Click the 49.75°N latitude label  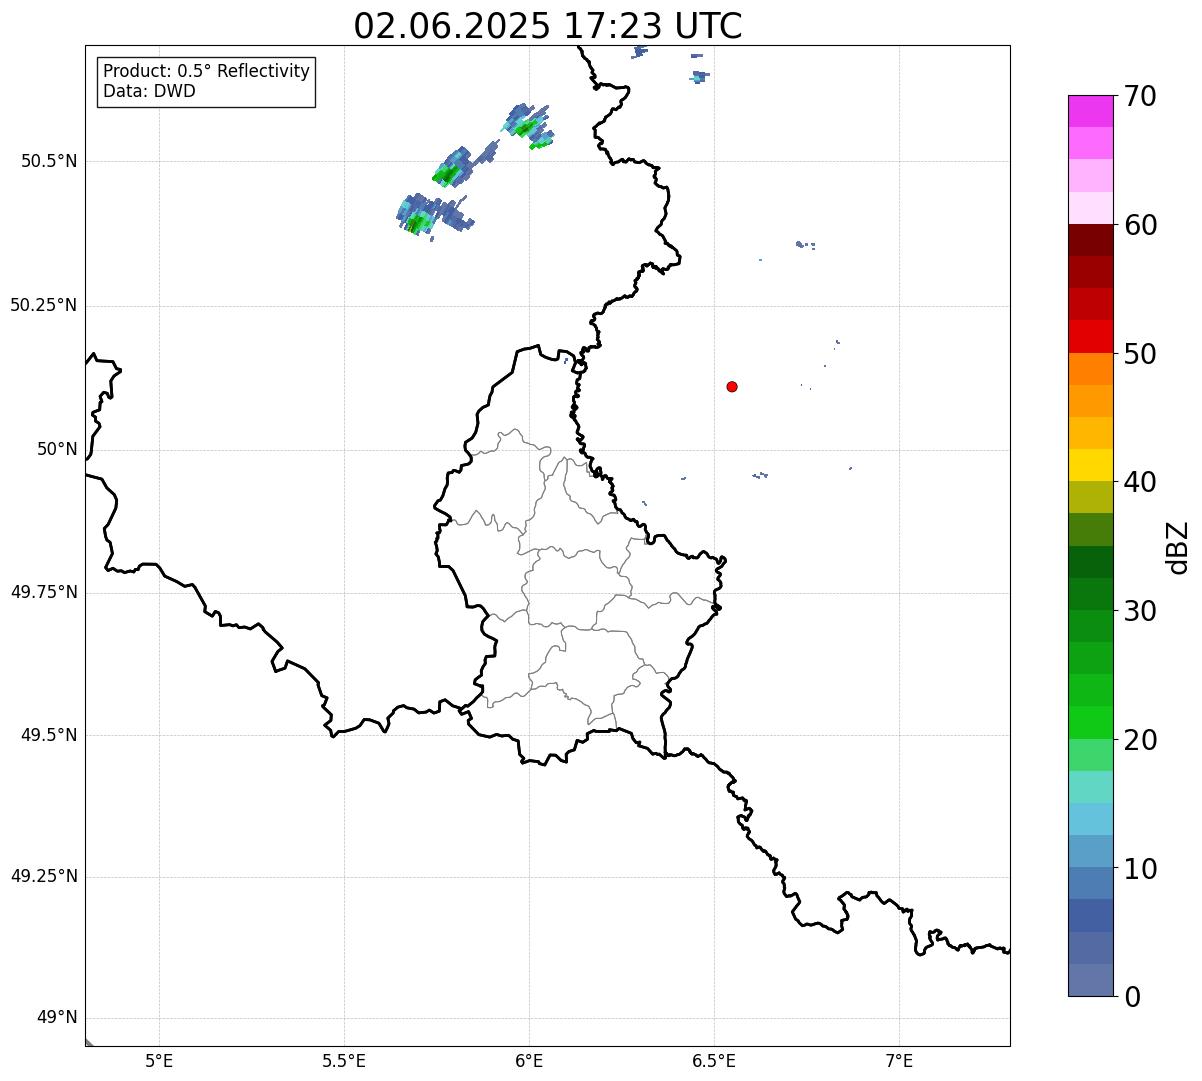pyautogui.click(x=43, y=592)
